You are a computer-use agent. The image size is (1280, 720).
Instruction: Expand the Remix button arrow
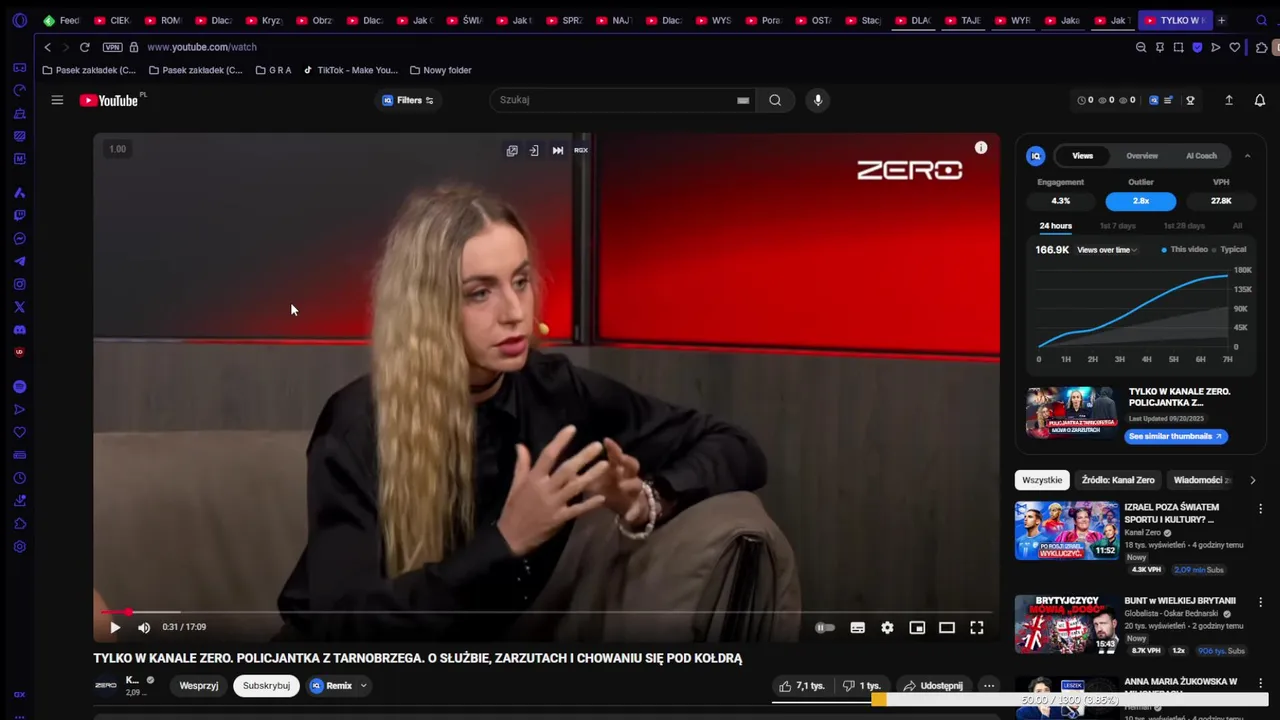364,686
